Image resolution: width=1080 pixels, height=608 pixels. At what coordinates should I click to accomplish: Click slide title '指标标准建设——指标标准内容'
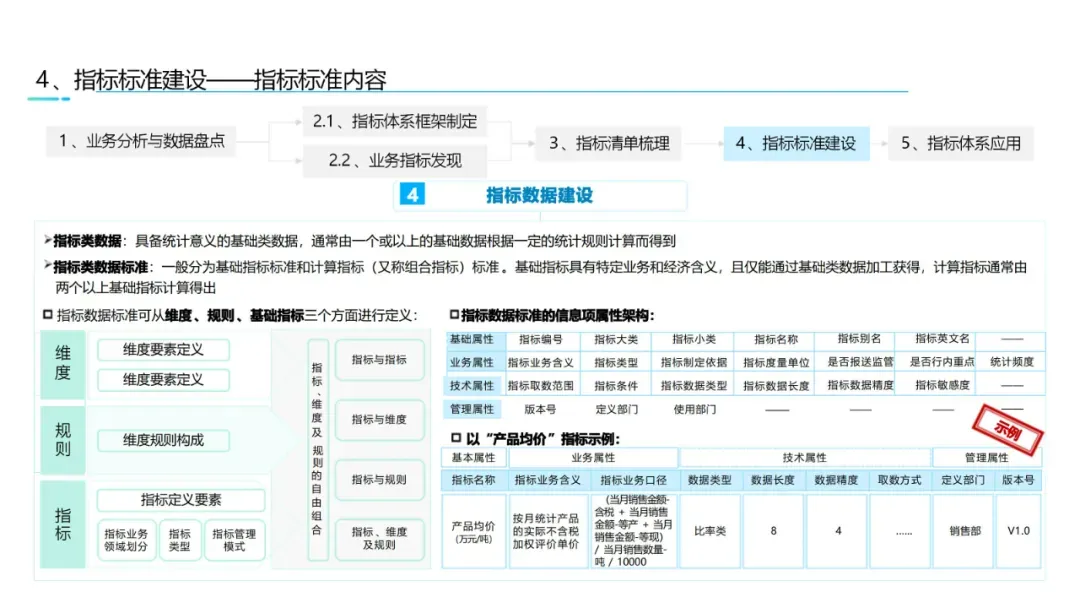[231, 80]
